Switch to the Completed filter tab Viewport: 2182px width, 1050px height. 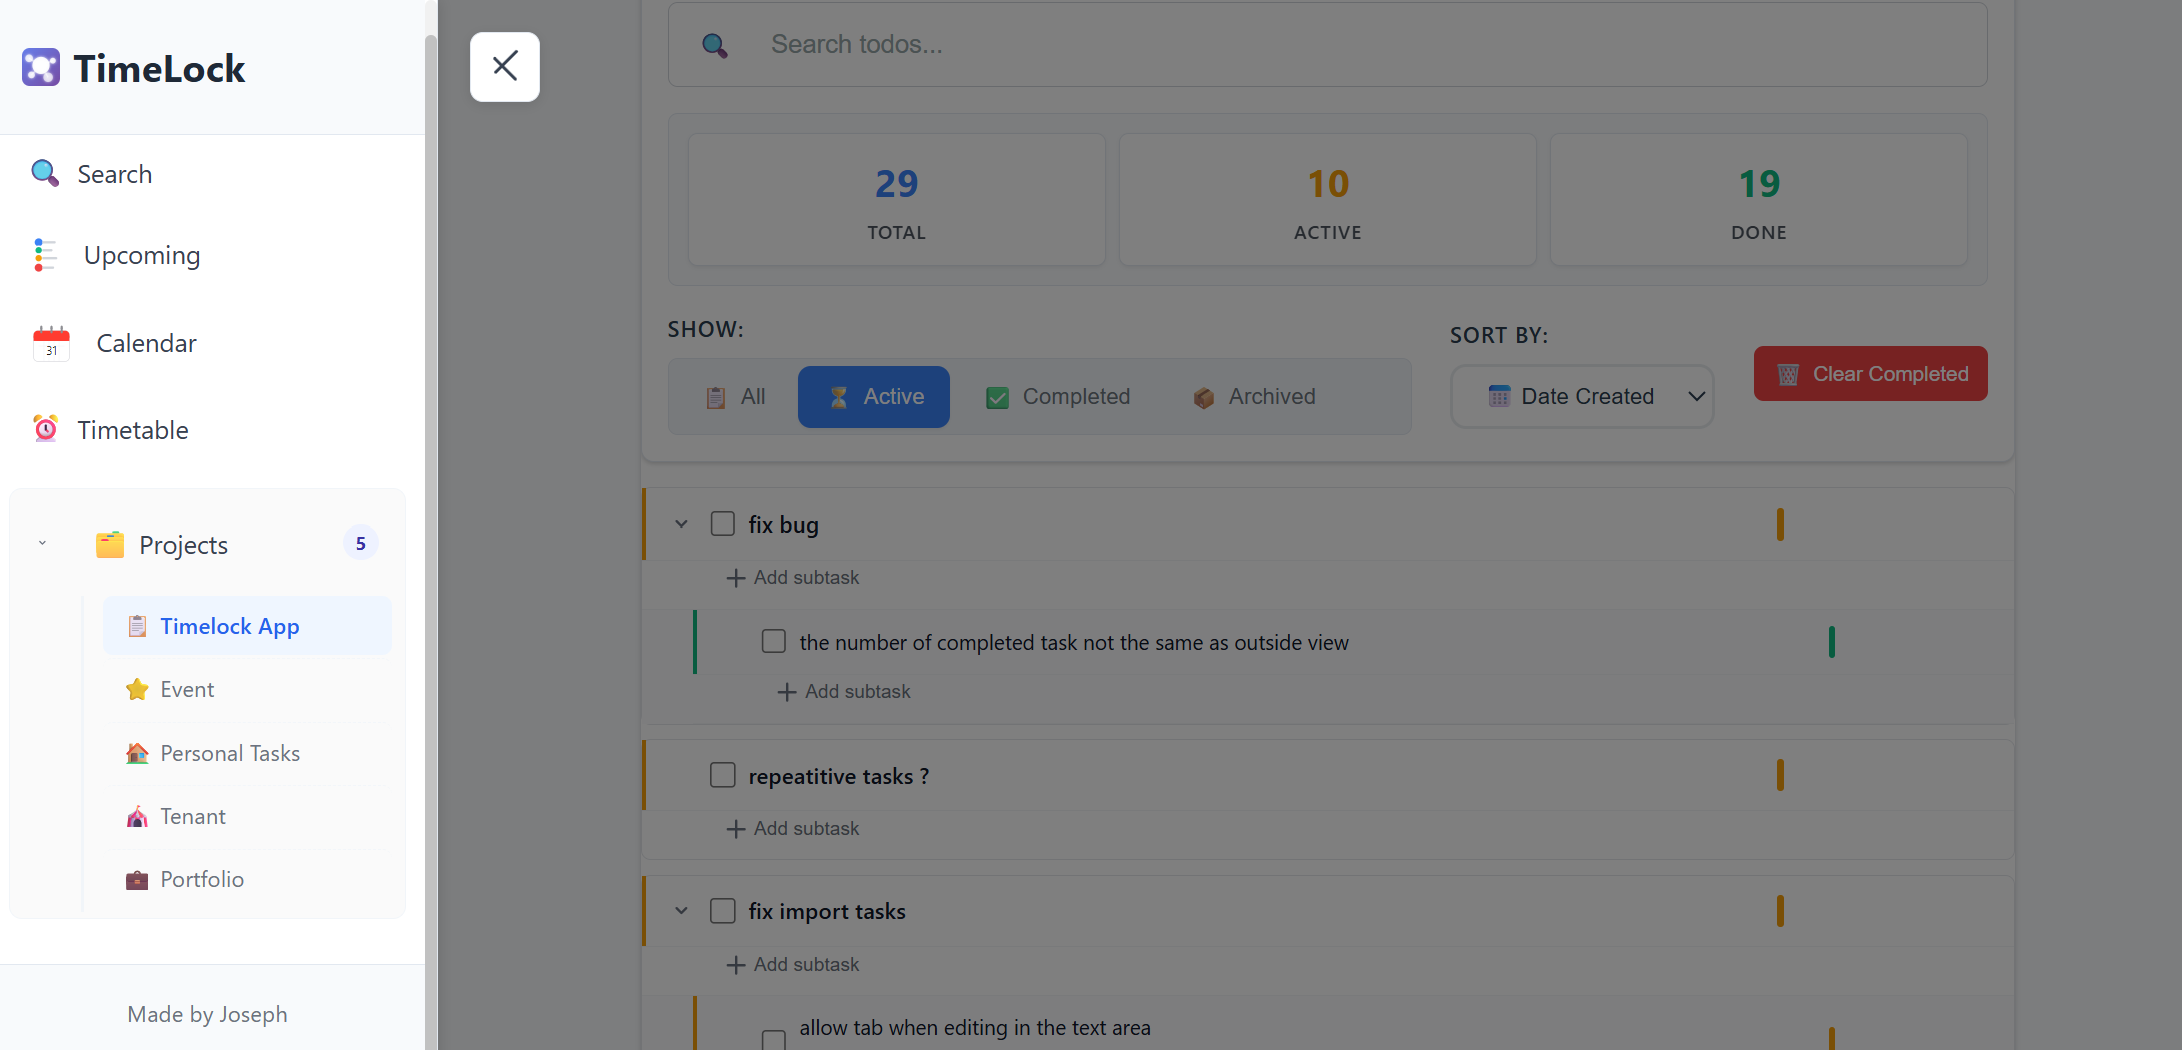tap(1058, 396)
